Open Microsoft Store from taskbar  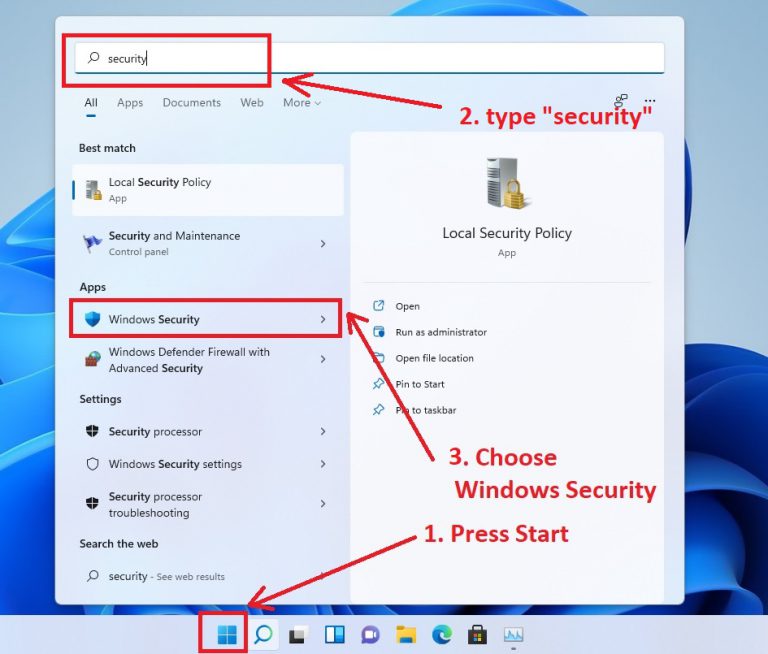tap(477, 635)
